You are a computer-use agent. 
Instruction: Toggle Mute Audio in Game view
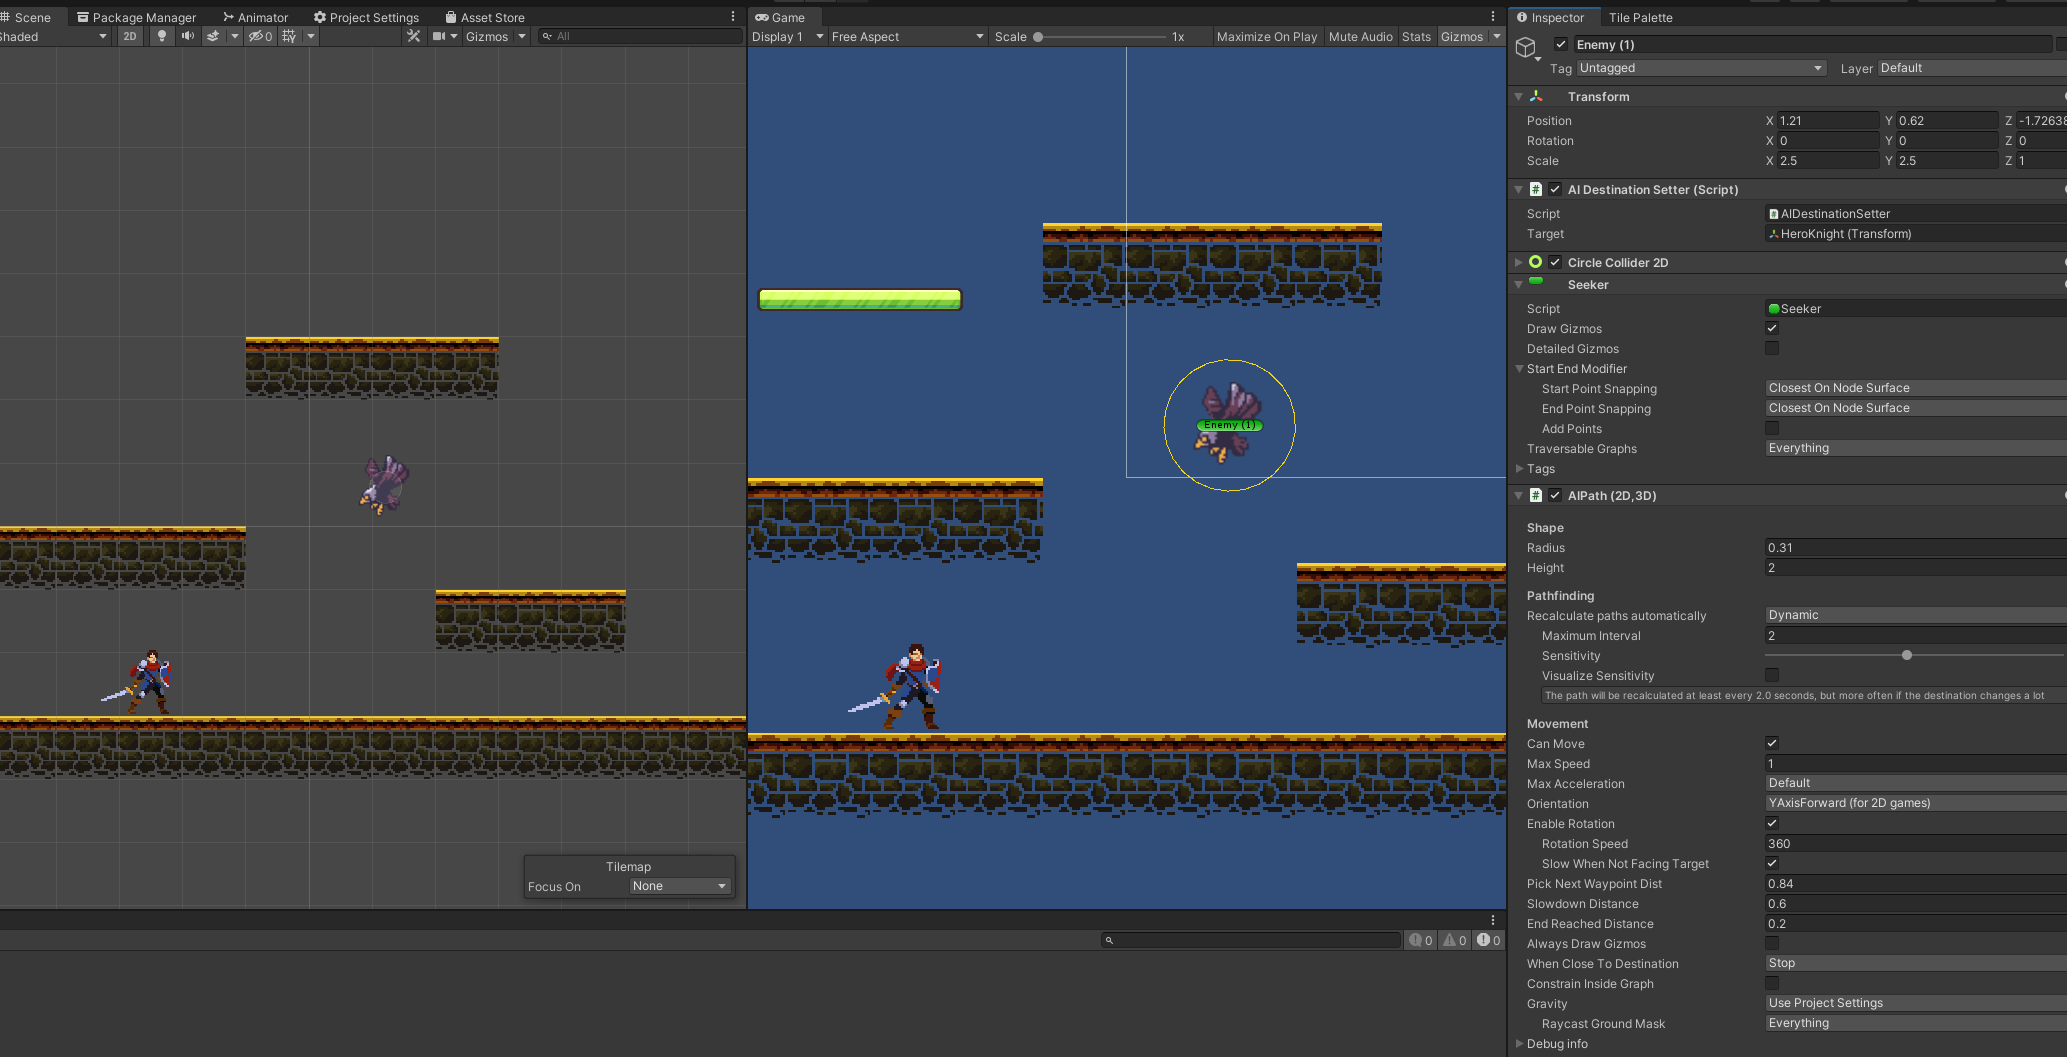pos(1360,36)
